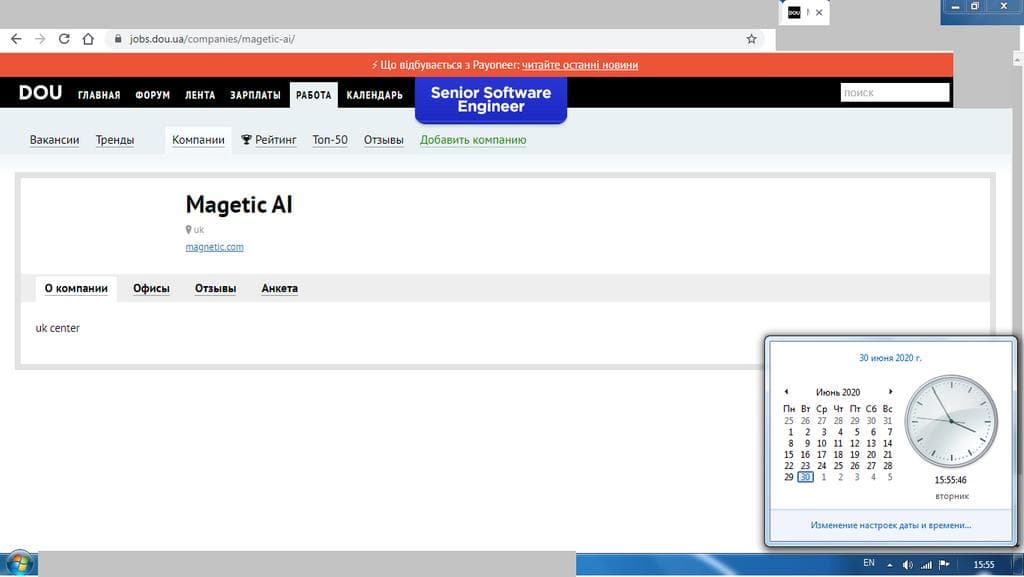
Task: Reload the current page
Action: 64,39
